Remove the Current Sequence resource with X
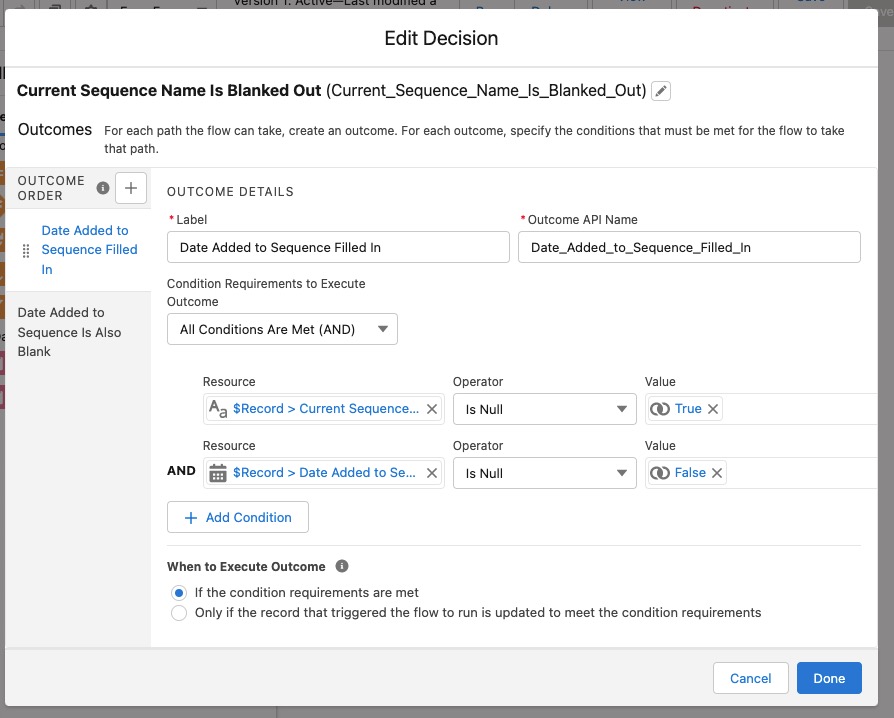The image size is (894, 718). [x=432, y=409]
